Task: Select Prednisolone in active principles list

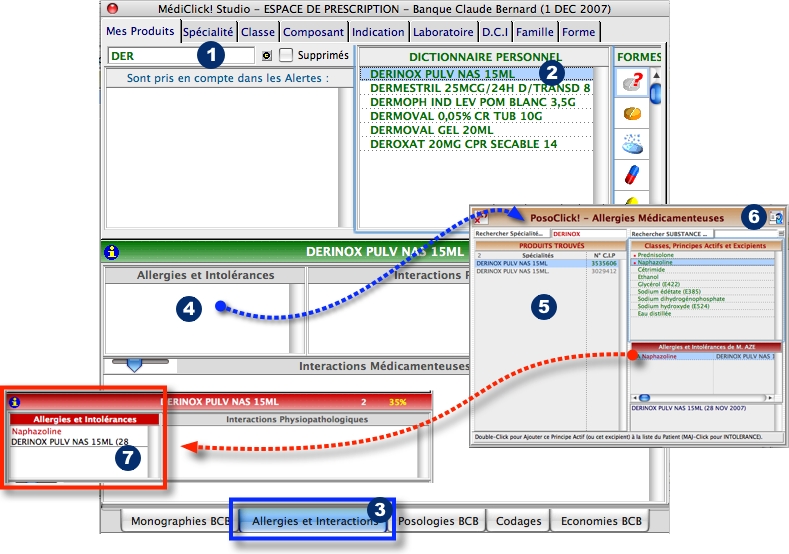Action: pos(702,255)
